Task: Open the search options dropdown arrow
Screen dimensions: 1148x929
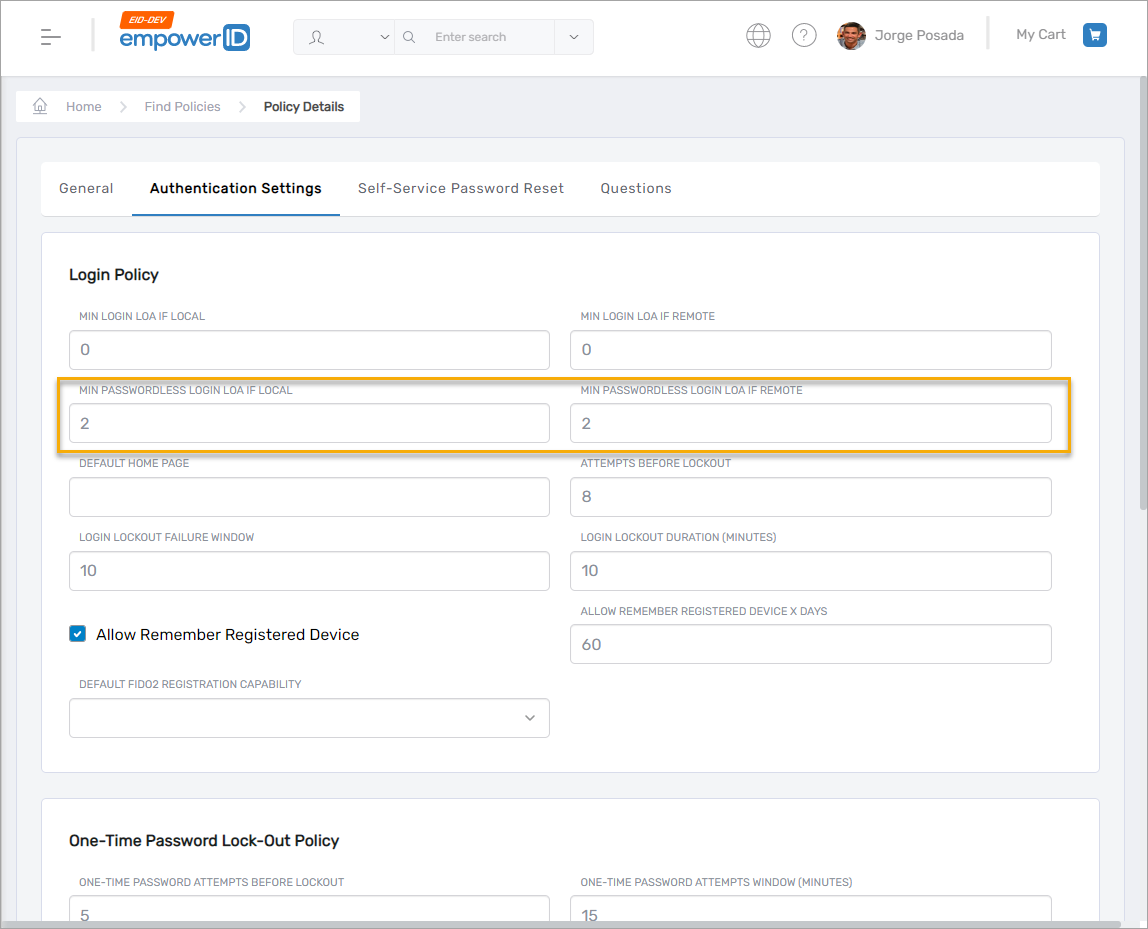Action: 573,37
